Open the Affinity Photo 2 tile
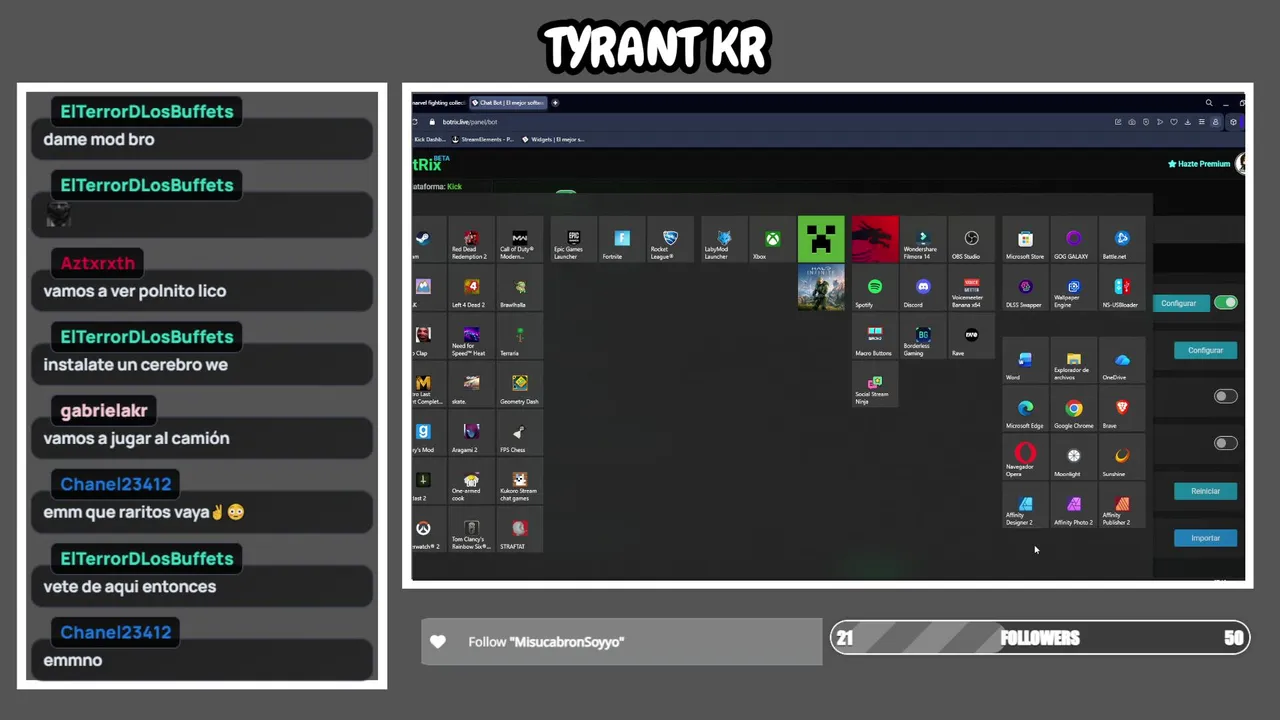 (x=1073, y=506)
